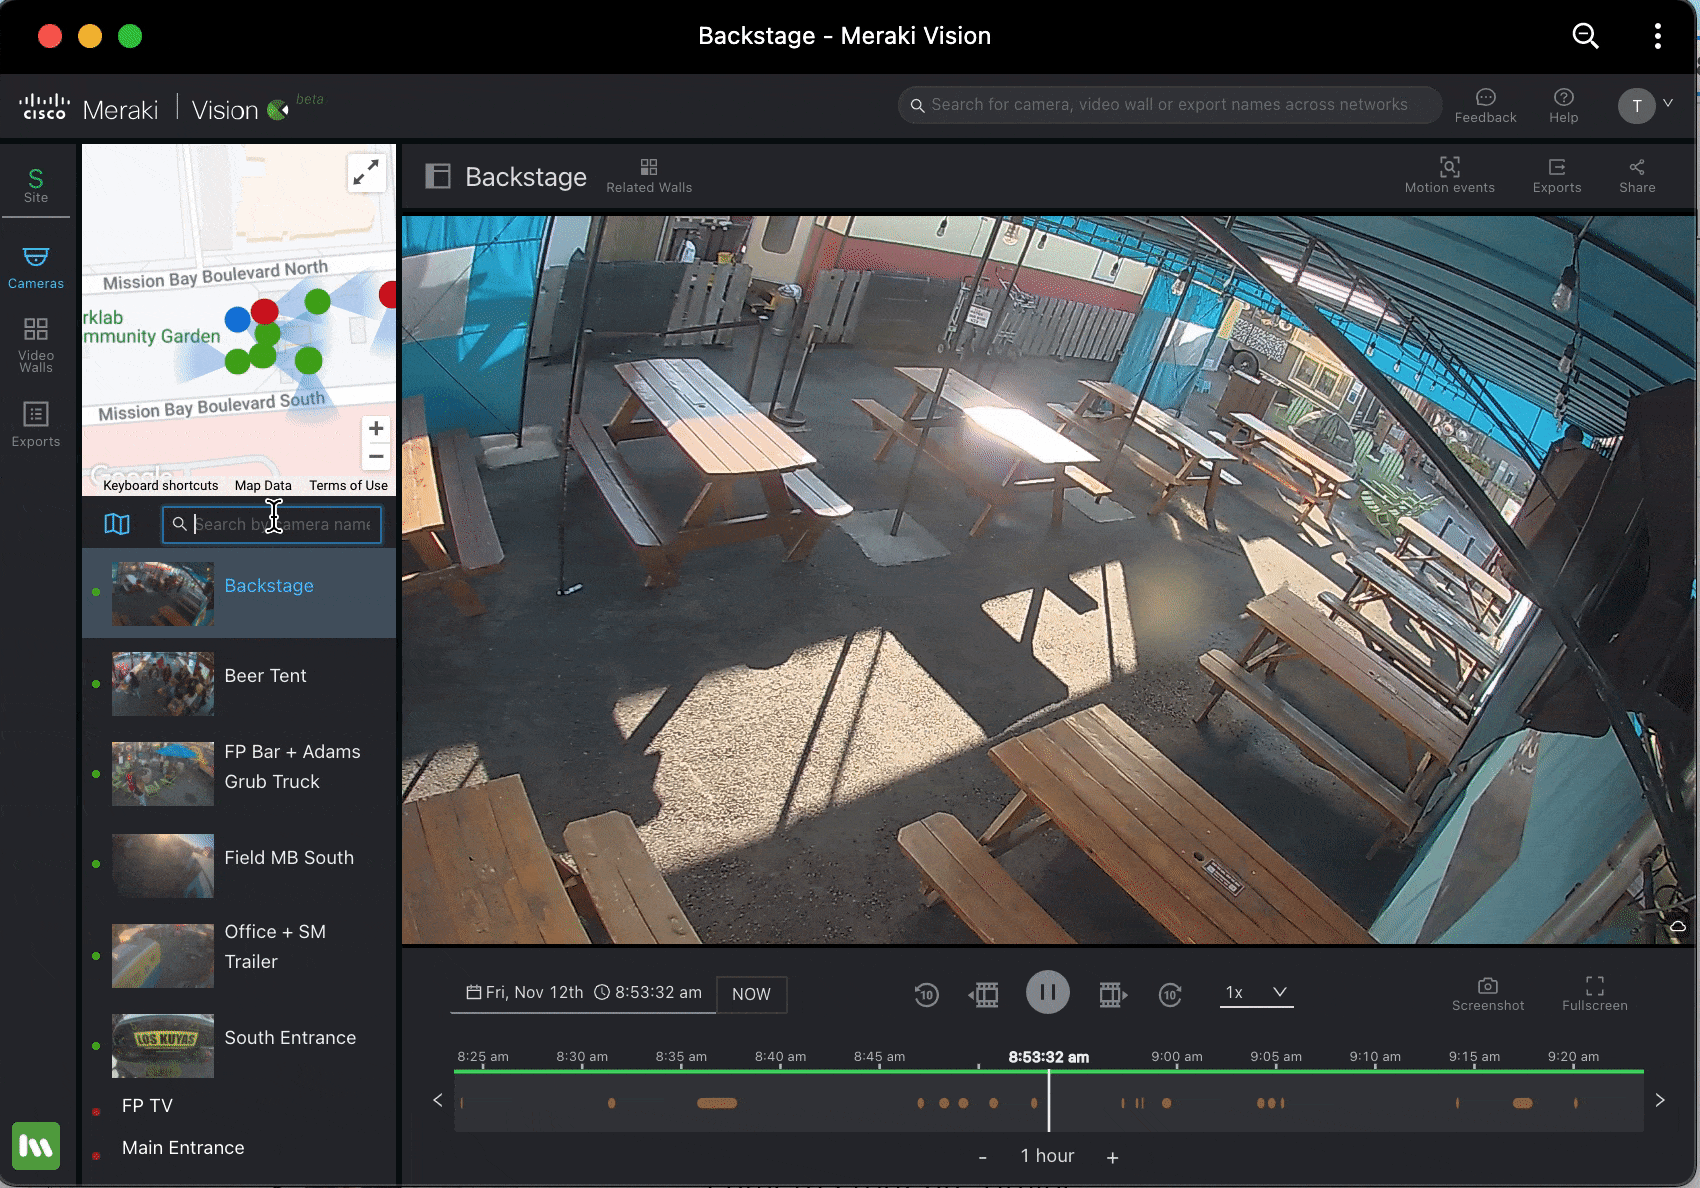This screenshot has width=1700, height=1188.
Task: Share the Backstage camera view
Action: pos(1636,174)
